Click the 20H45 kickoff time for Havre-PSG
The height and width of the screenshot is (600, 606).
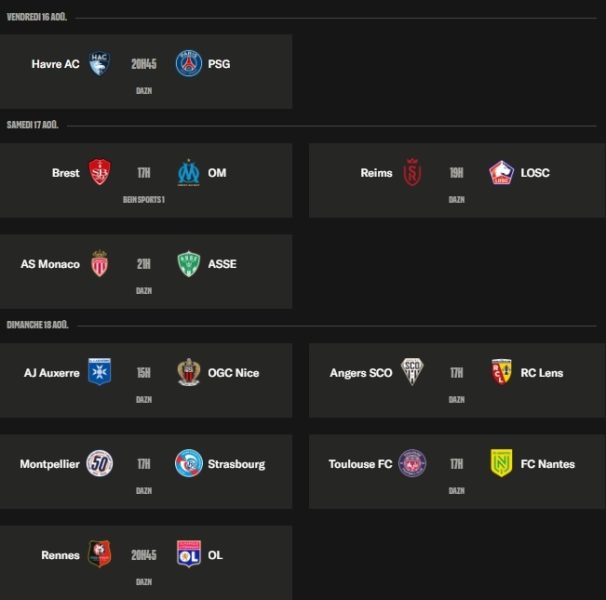(144, 64)
